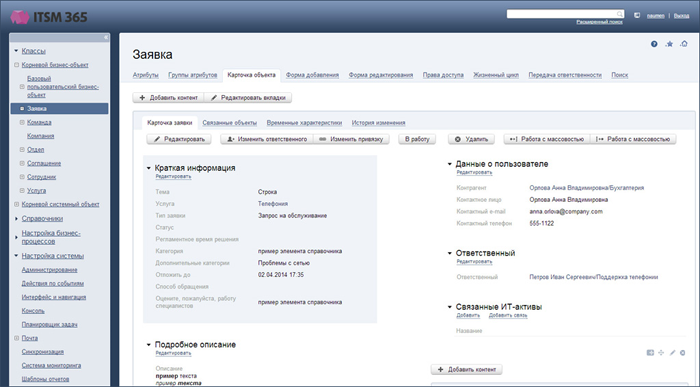700x387 pixels.
Task: Add page to favorites with star icon
Action: point(669,44)
